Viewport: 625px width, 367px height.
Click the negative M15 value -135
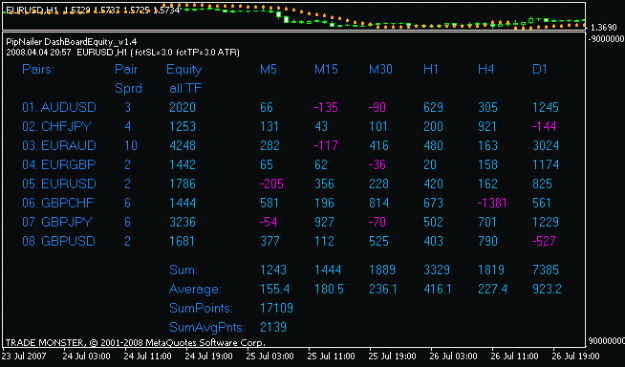[326, 107]
